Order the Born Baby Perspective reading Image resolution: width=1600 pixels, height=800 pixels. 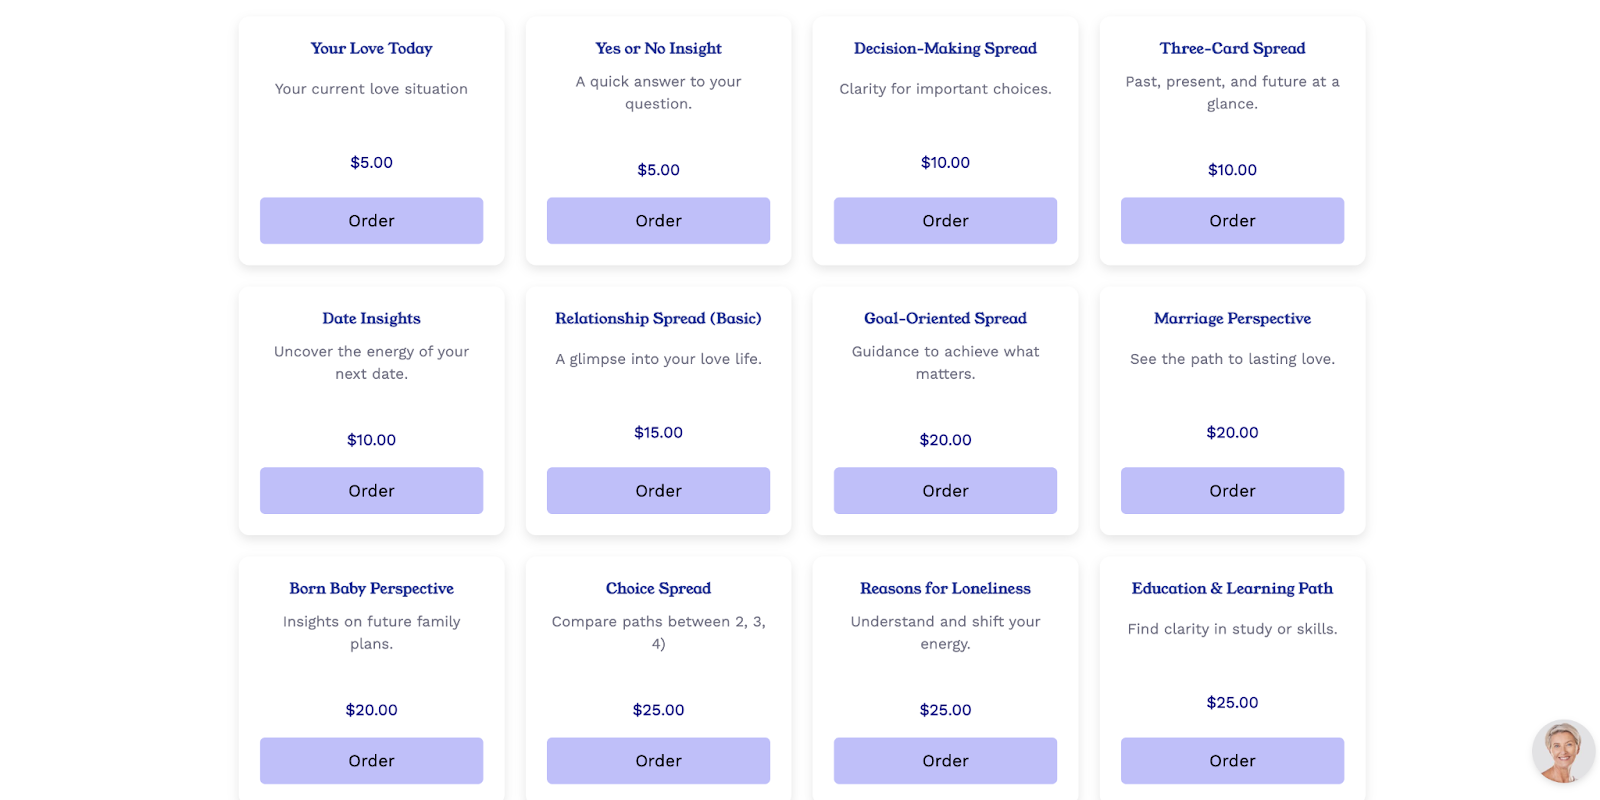click(x=371, y=761)
